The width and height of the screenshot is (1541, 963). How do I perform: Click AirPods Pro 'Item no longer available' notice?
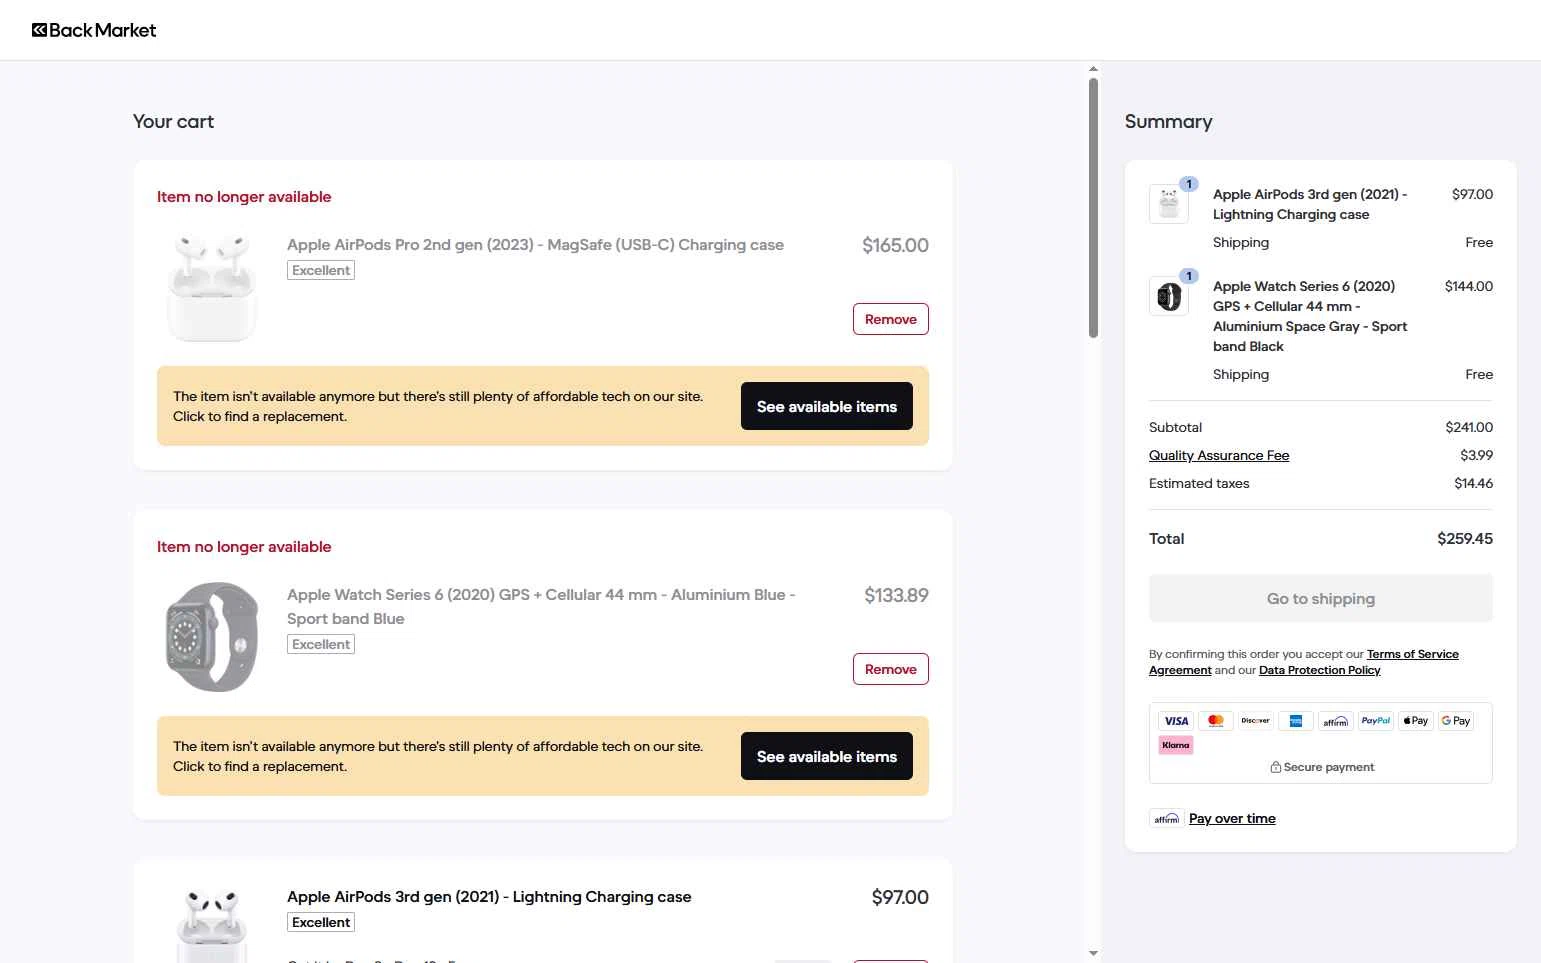pyautogui.click(x=244, y=197)
